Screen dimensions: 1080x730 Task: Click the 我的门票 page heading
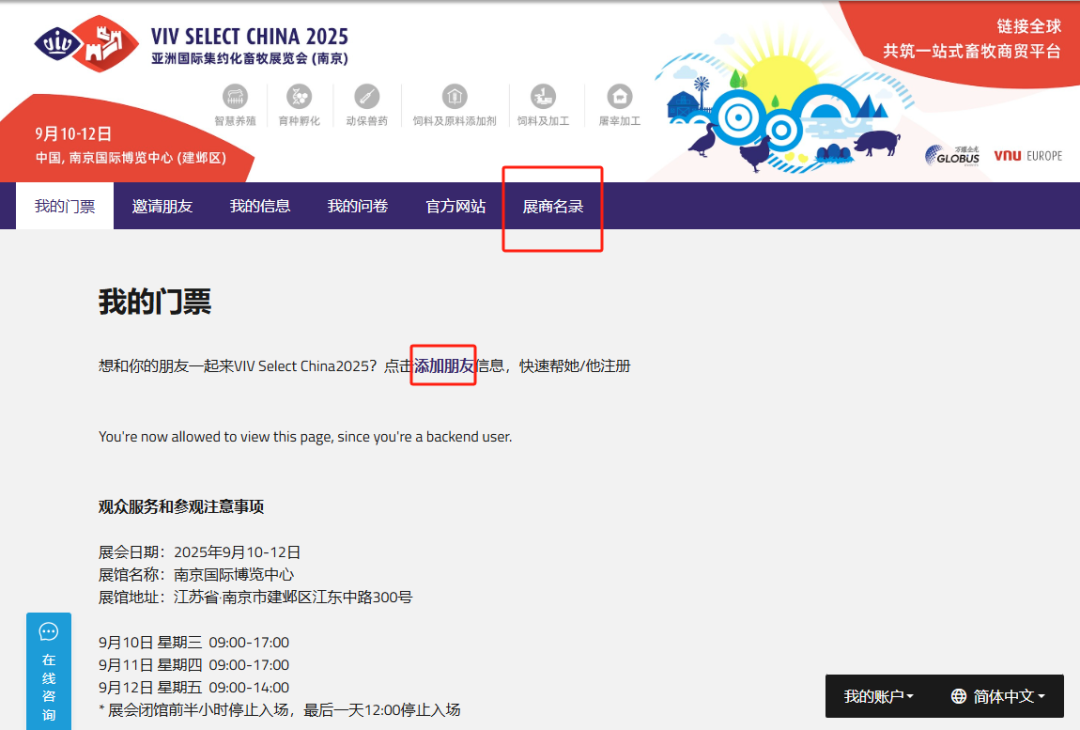click(x=155, y=302)
